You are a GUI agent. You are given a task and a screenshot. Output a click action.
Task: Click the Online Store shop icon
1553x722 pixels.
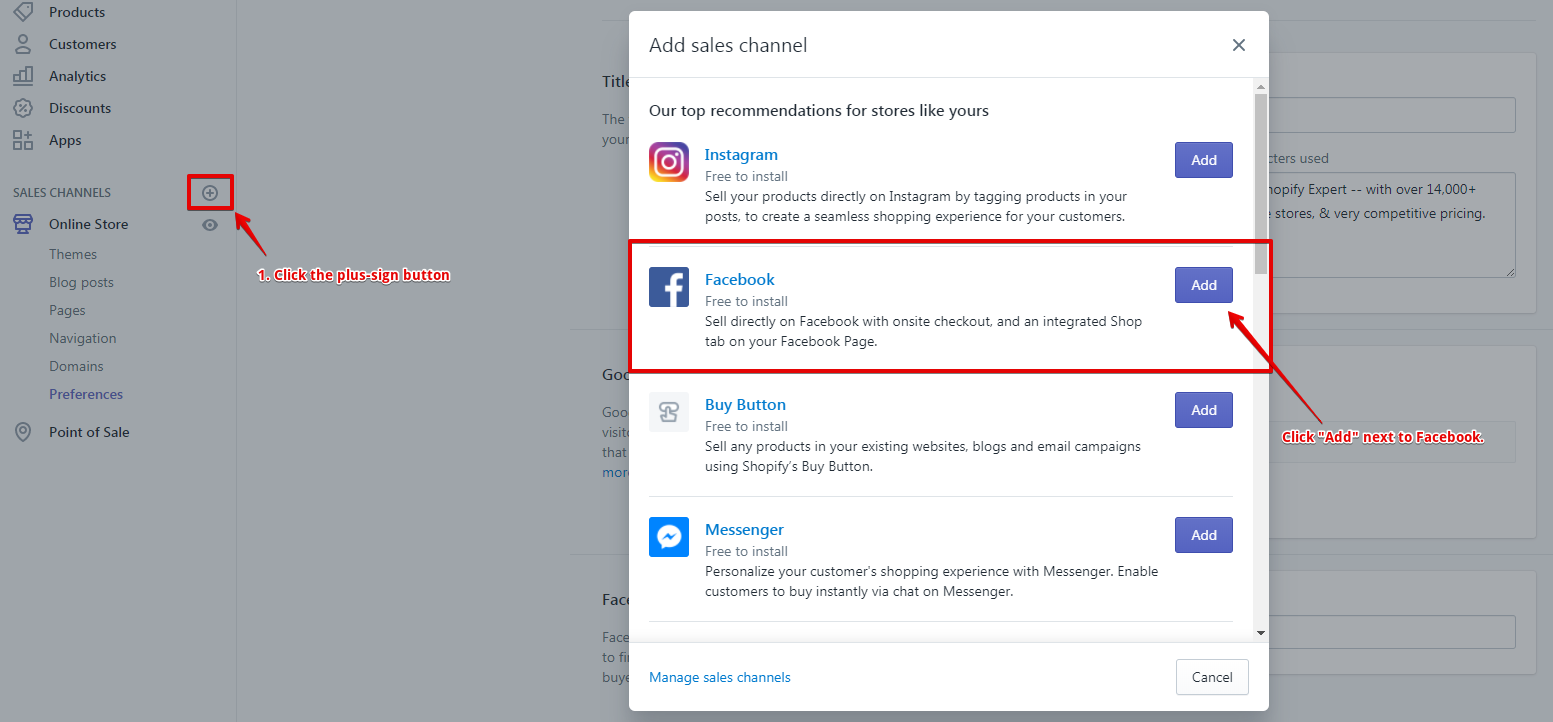(x=23, y=224)
